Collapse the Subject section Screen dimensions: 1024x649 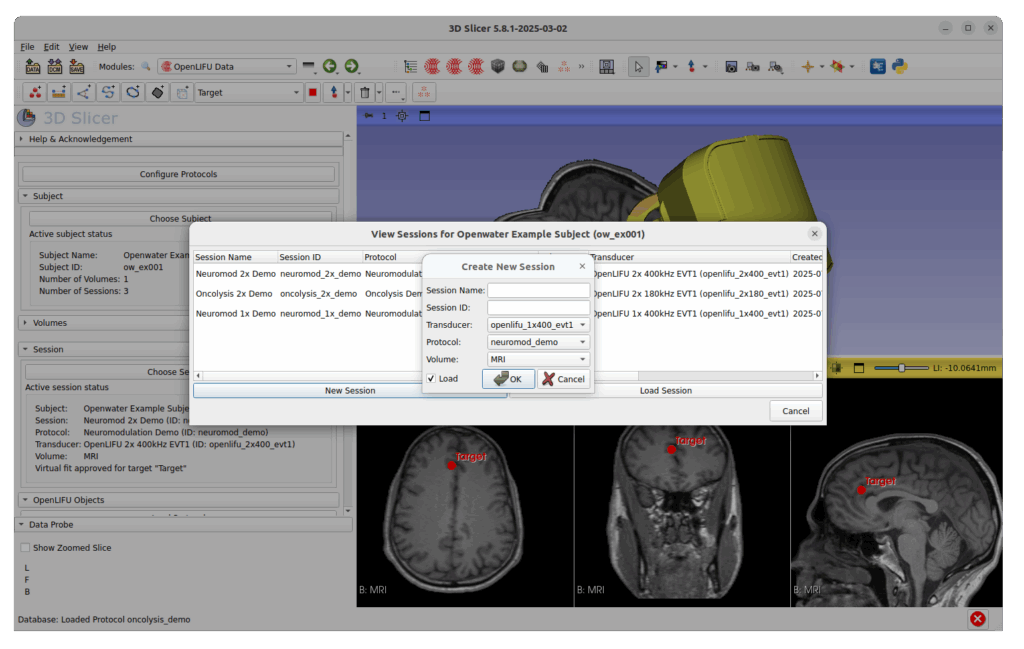coord(179,196)
